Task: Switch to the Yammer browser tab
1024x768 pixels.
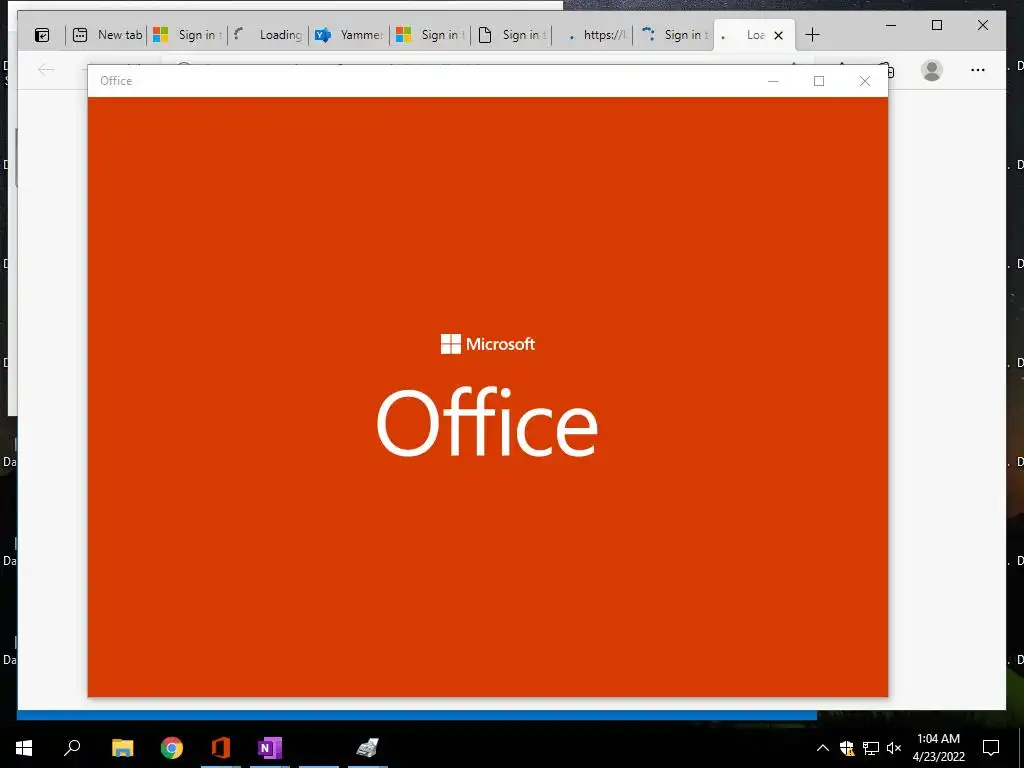Action: [x=349, y=35]
